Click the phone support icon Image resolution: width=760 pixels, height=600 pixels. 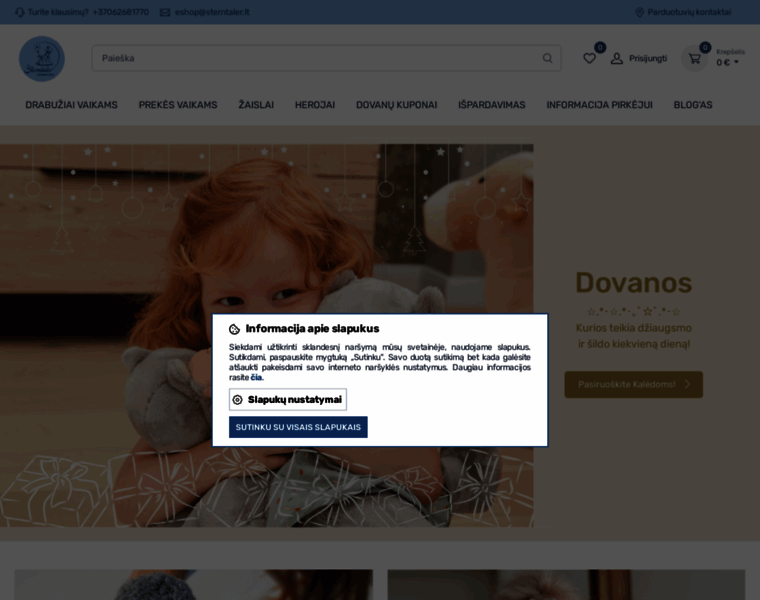pos(19,12)
